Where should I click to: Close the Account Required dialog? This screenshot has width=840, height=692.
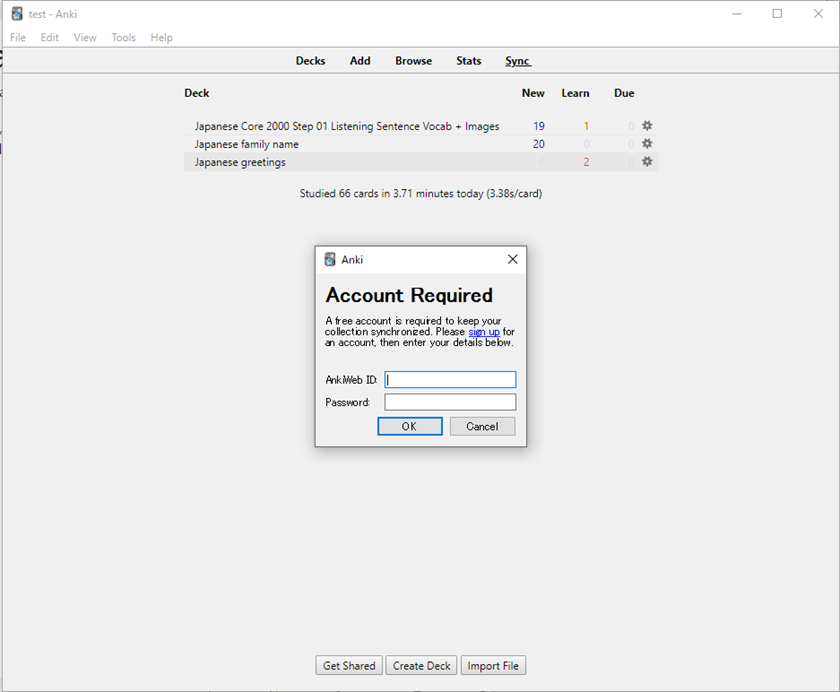[513, 259]
